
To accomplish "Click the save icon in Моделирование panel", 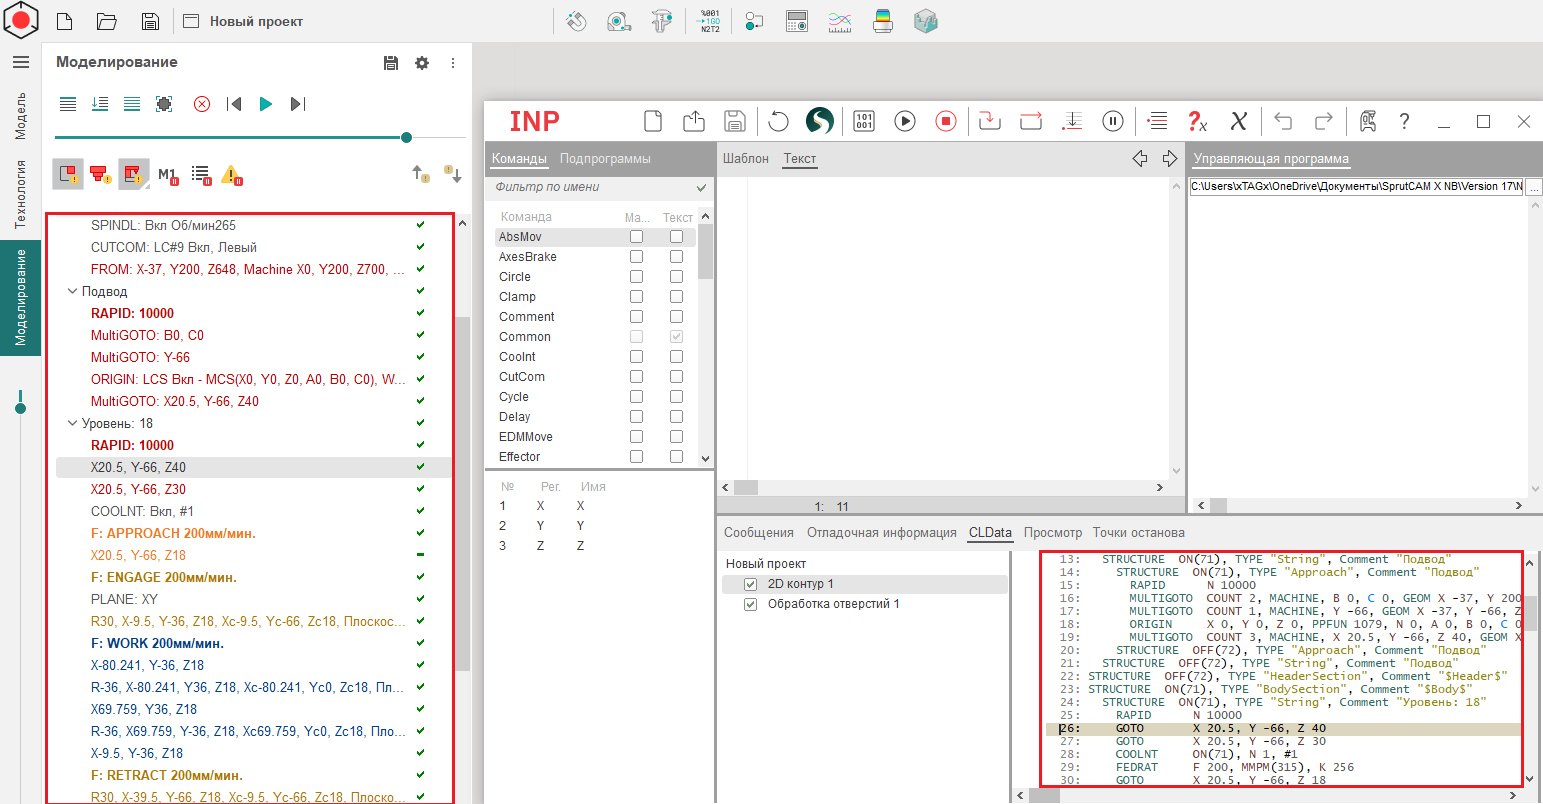I will point(391,63).
